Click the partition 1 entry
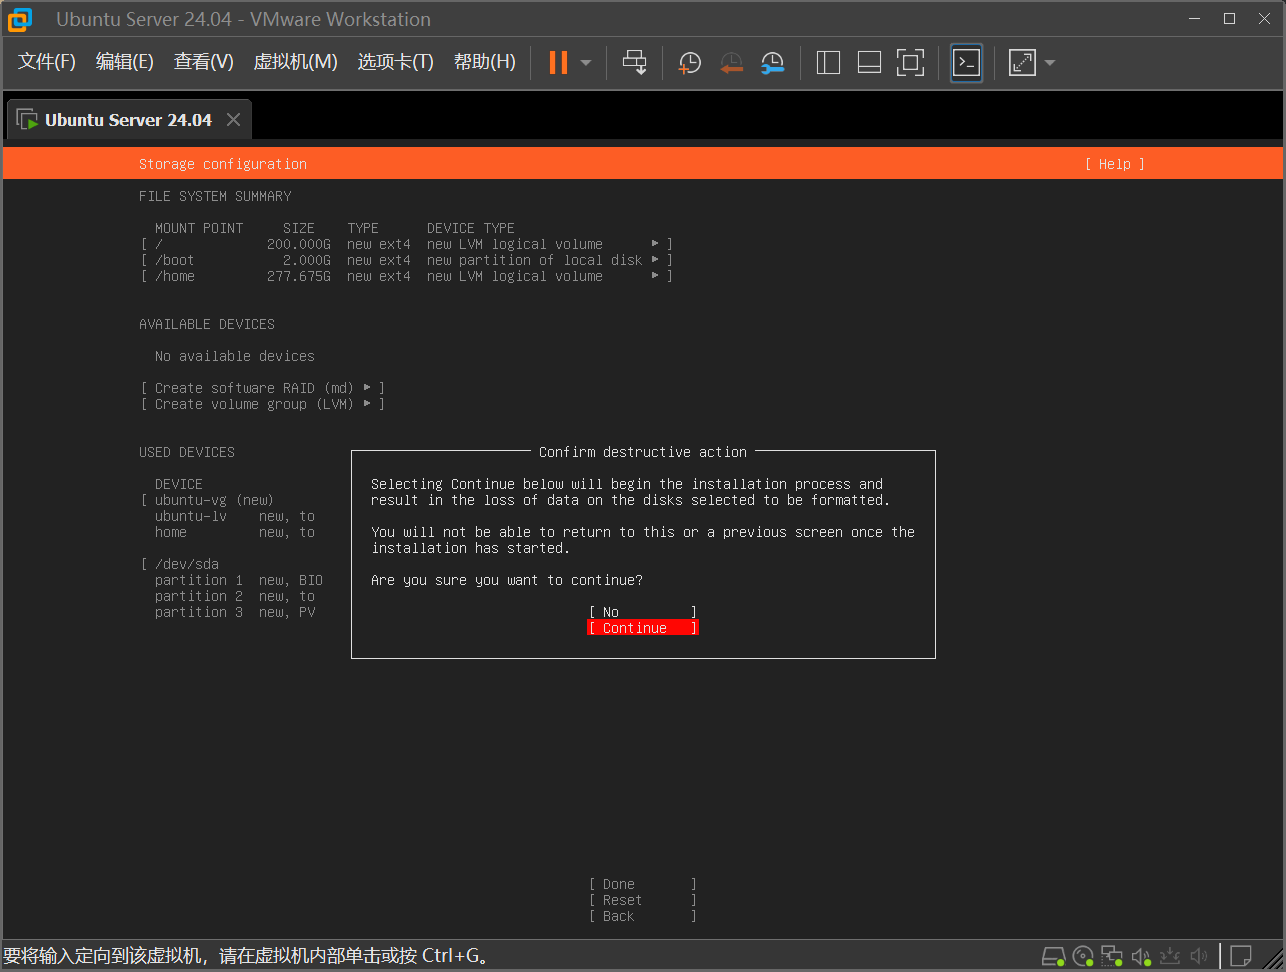Screen dimensions: 1286x972 (x=199, y=580)
